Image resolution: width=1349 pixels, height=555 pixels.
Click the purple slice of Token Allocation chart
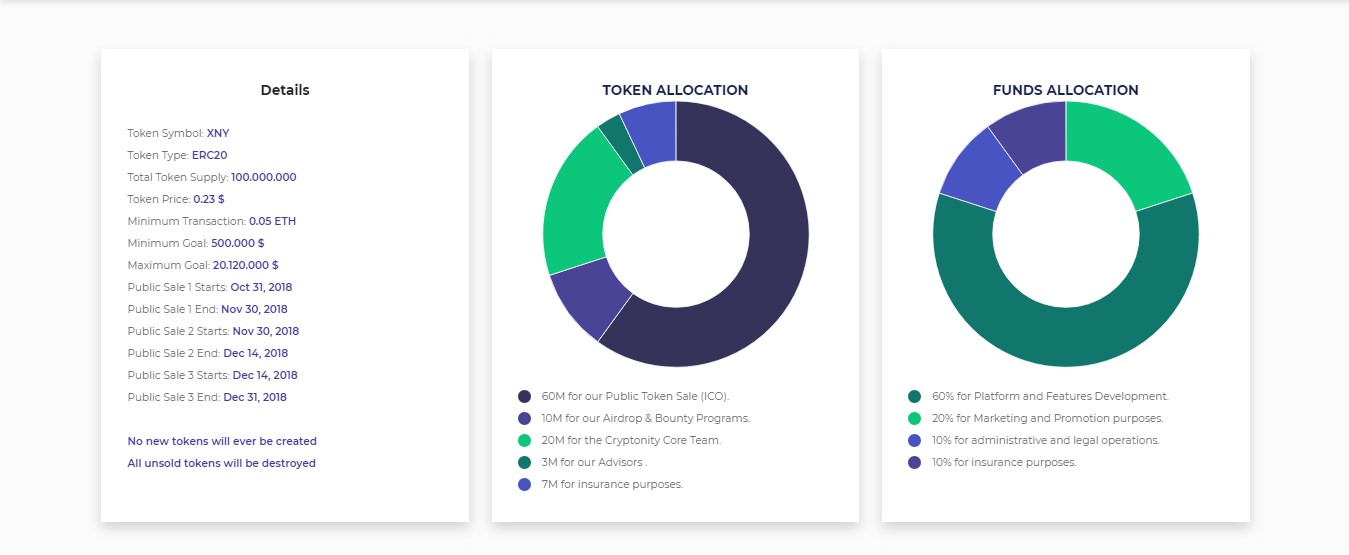click(x=590, y=300)
